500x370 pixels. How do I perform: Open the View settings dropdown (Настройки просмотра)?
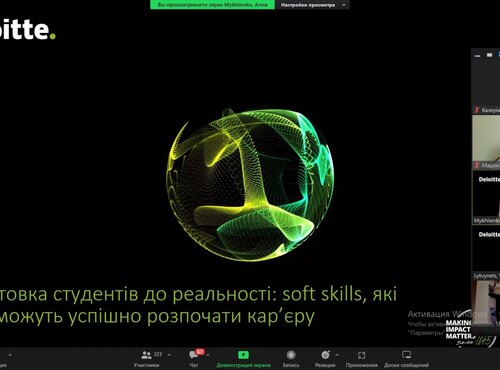click(x=312, y=5)
